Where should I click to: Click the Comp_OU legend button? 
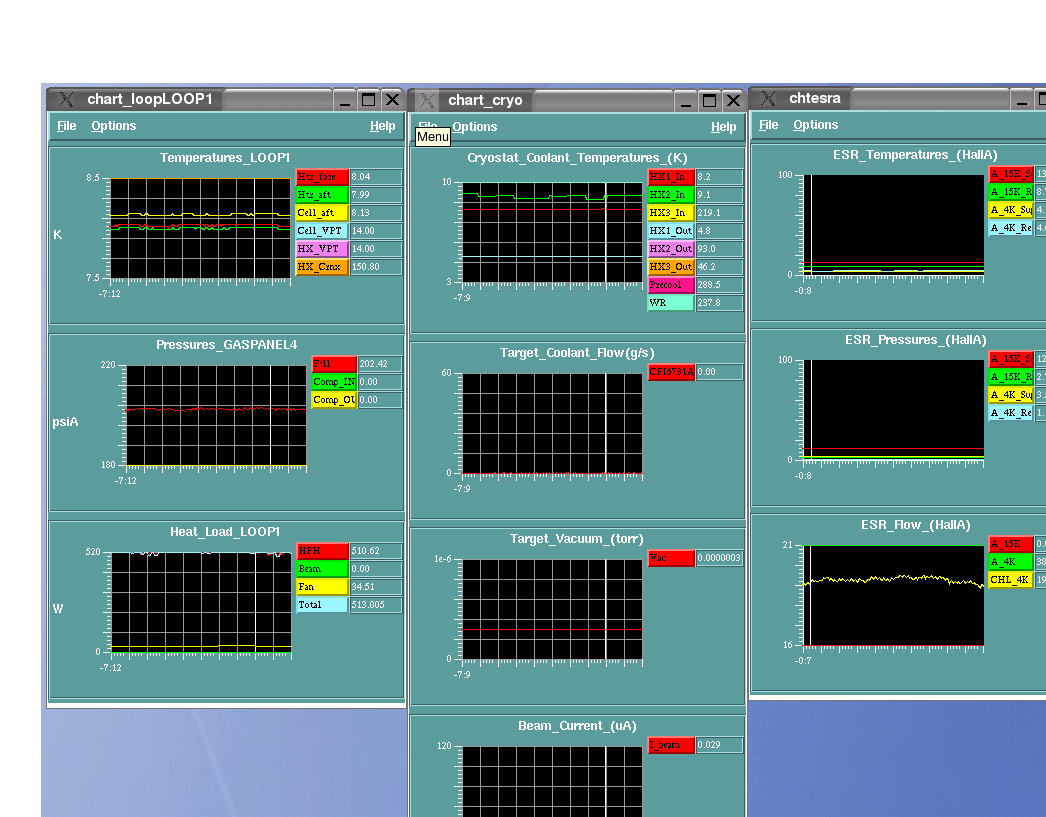pyautogui.click(x=334, y=400)
